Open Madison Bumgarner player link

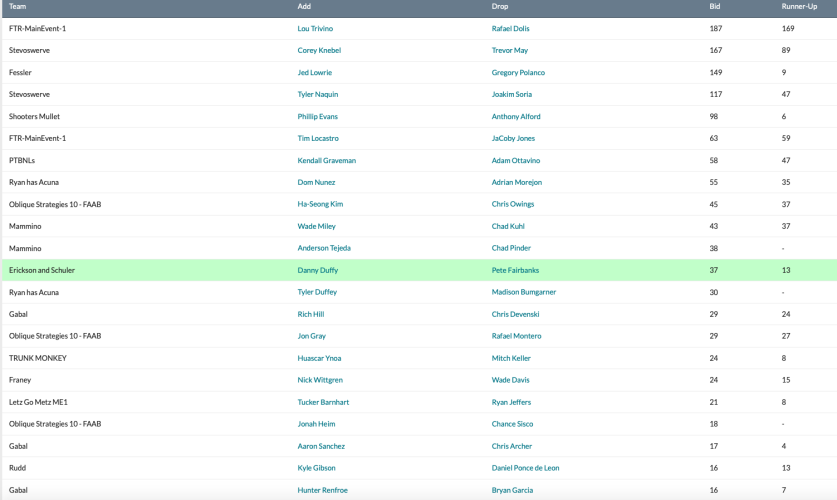(x=524, y=292)
